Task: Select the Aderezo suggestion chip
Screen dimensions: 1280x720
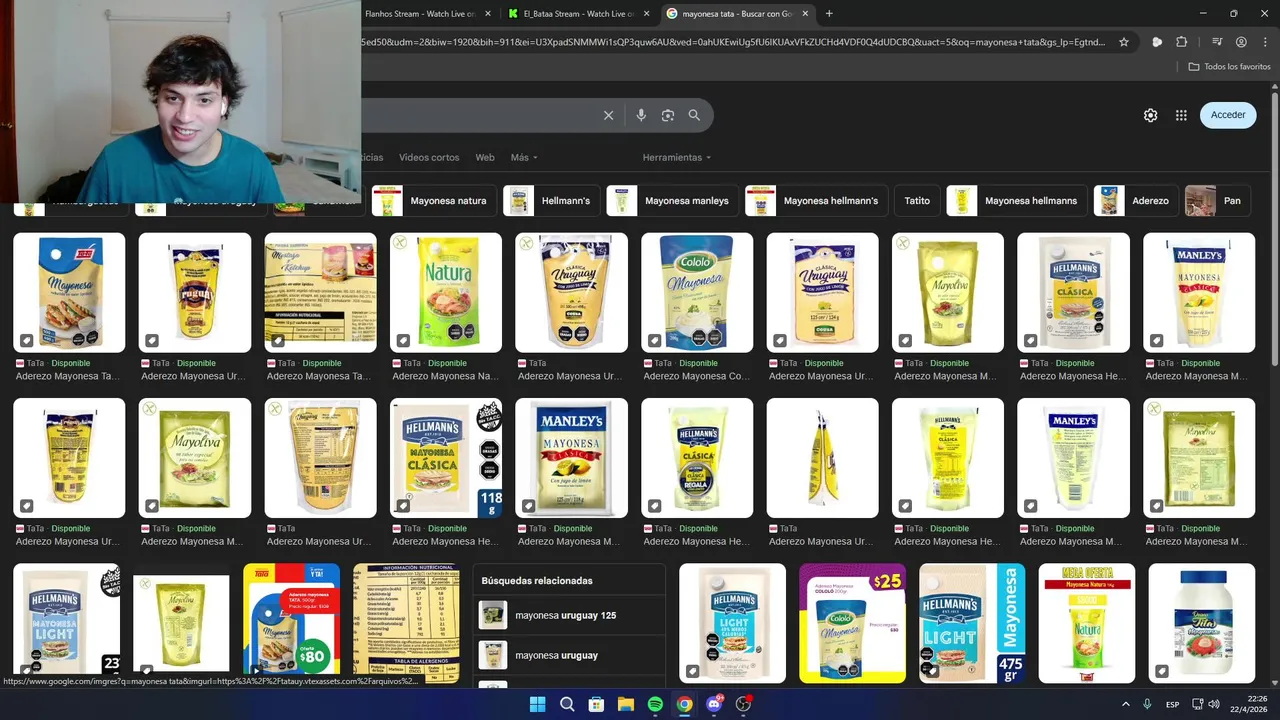Action: point(1136,201)
